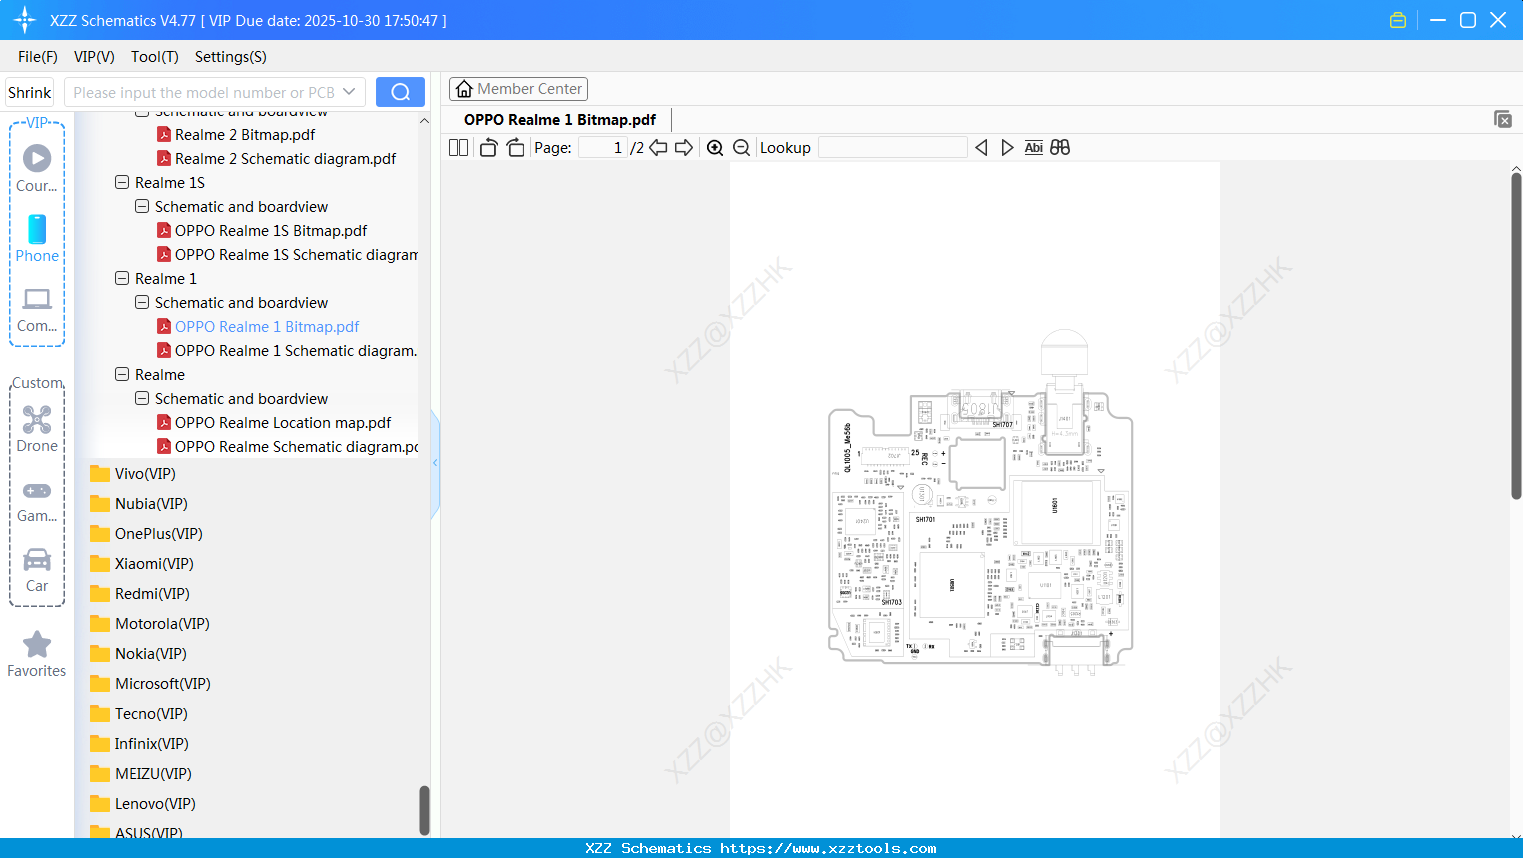Rotate the PDF page clockwise
1523x858 pixels.
514,146
